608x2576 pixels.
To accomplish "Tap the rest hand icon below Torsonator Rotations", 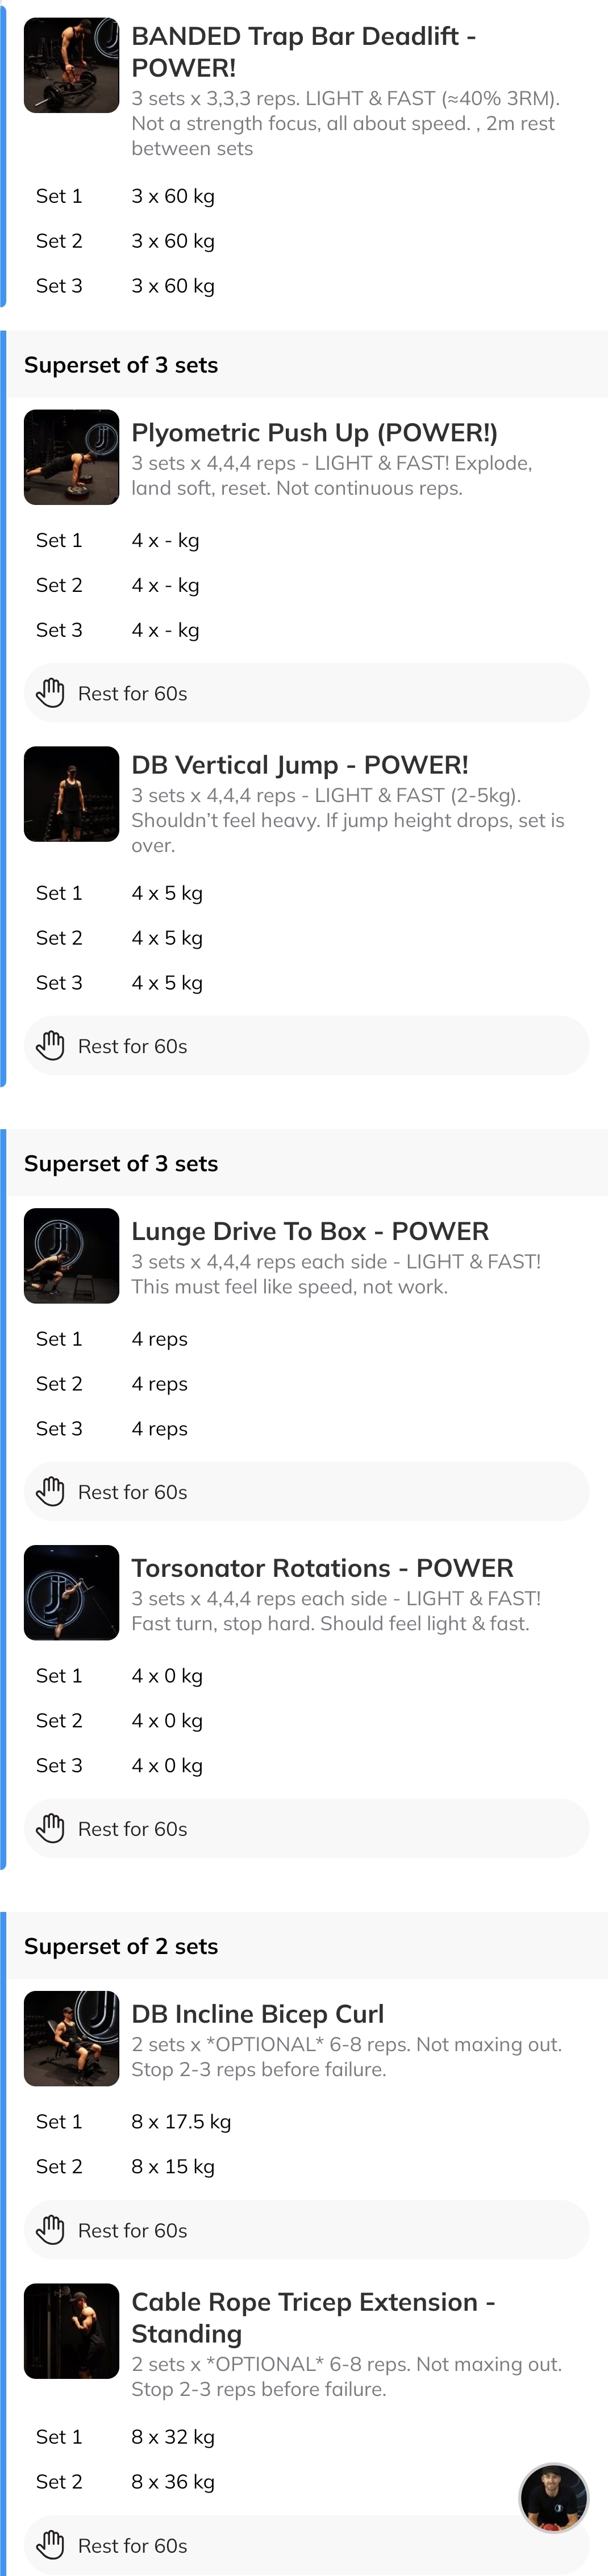I will point(50,1829).
